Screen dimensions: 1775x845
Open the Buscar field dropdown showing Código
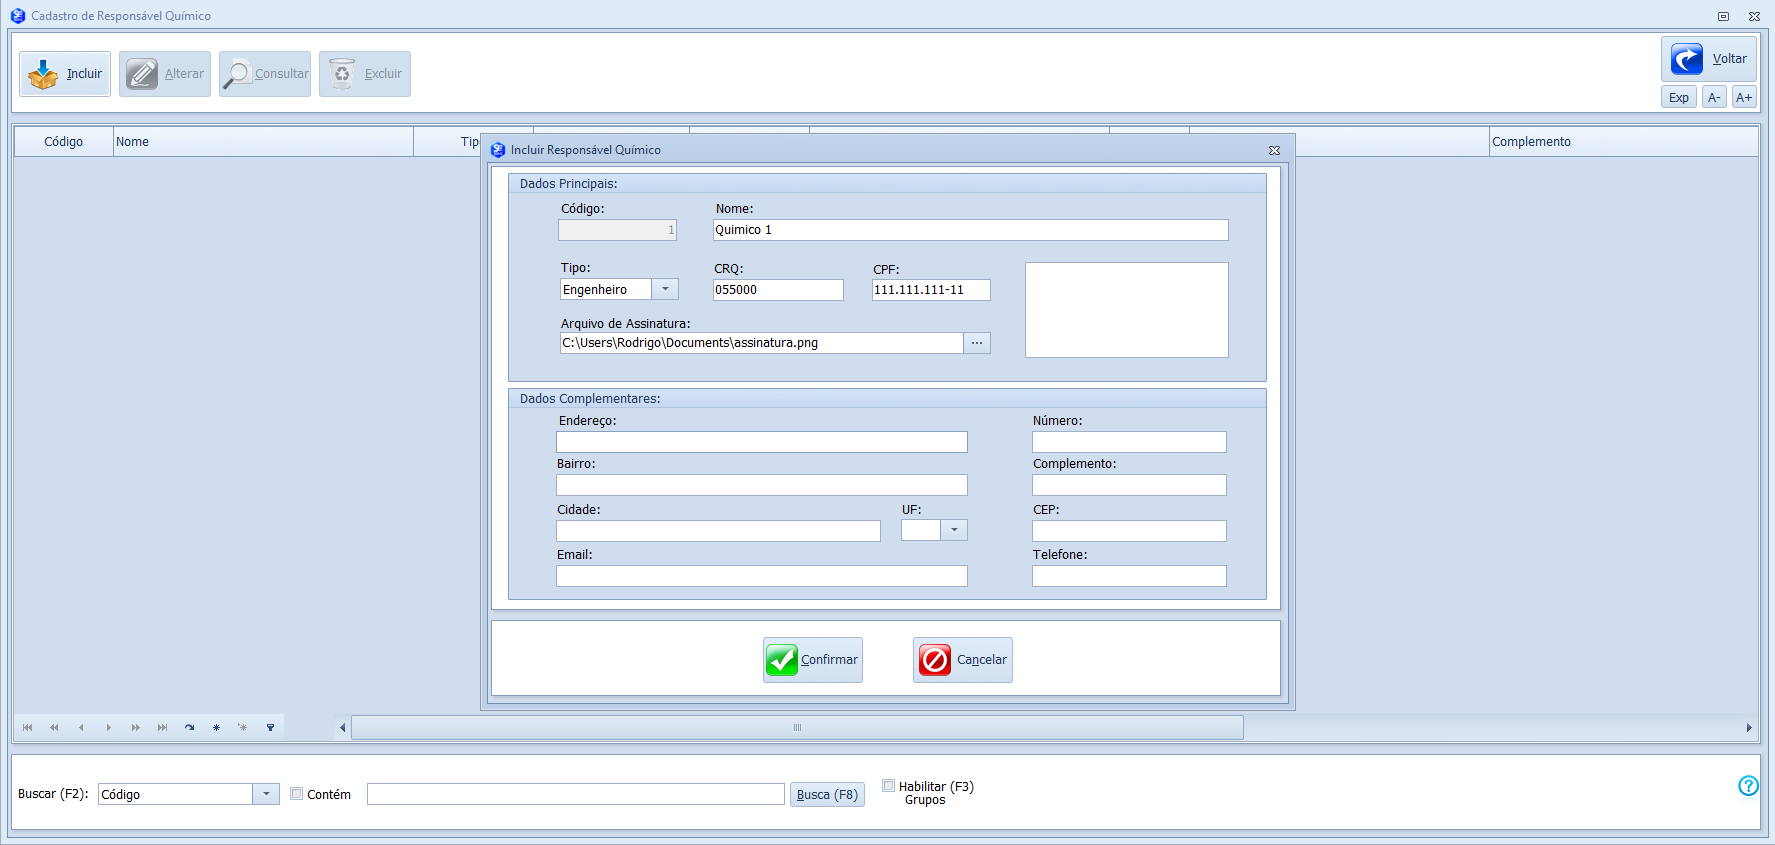pos(266,794)
